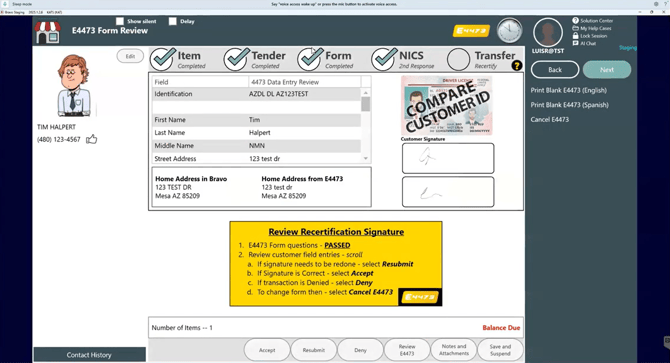Select the Form completed step
The image size is (670, 363).
[326, 59]
